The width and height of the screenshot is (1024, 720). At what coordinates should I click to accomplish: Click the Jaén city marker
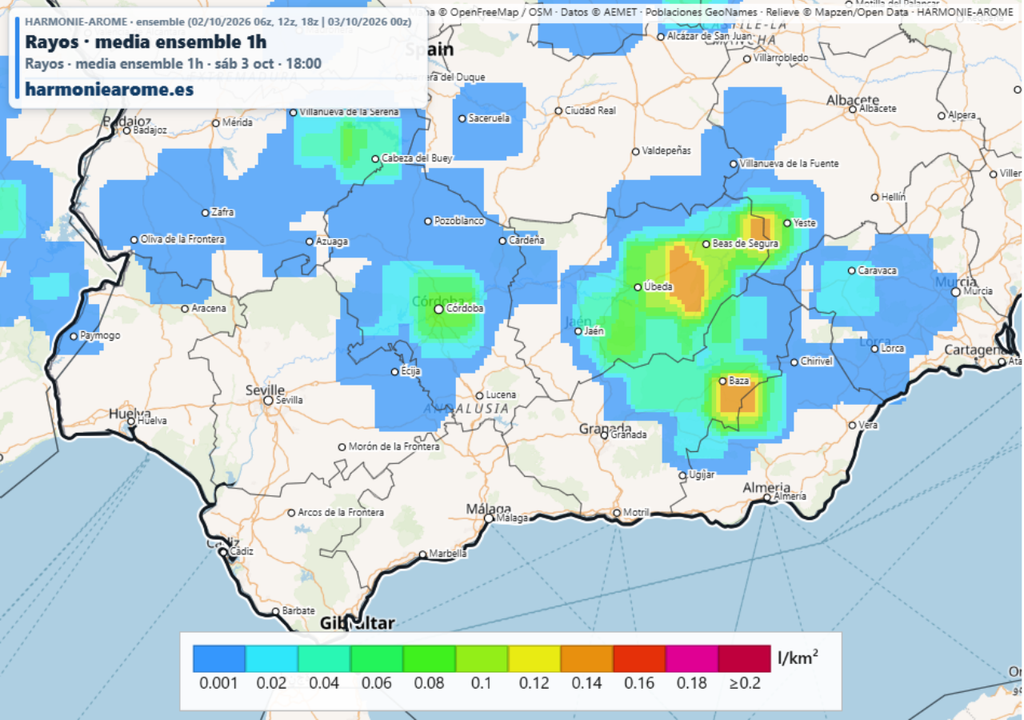coord(578,332)
